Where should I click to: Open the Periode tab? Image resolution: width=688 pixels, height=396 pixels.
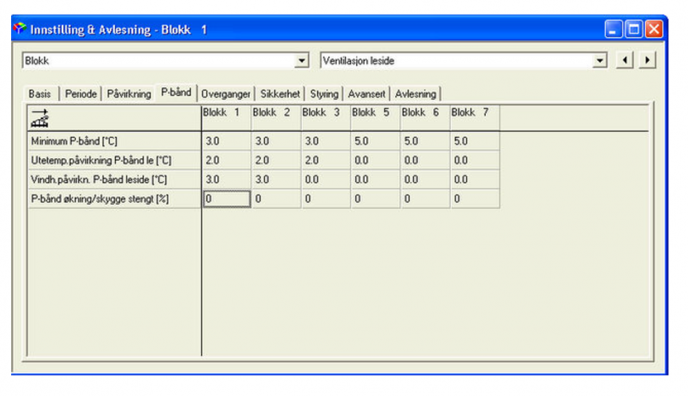81,94
